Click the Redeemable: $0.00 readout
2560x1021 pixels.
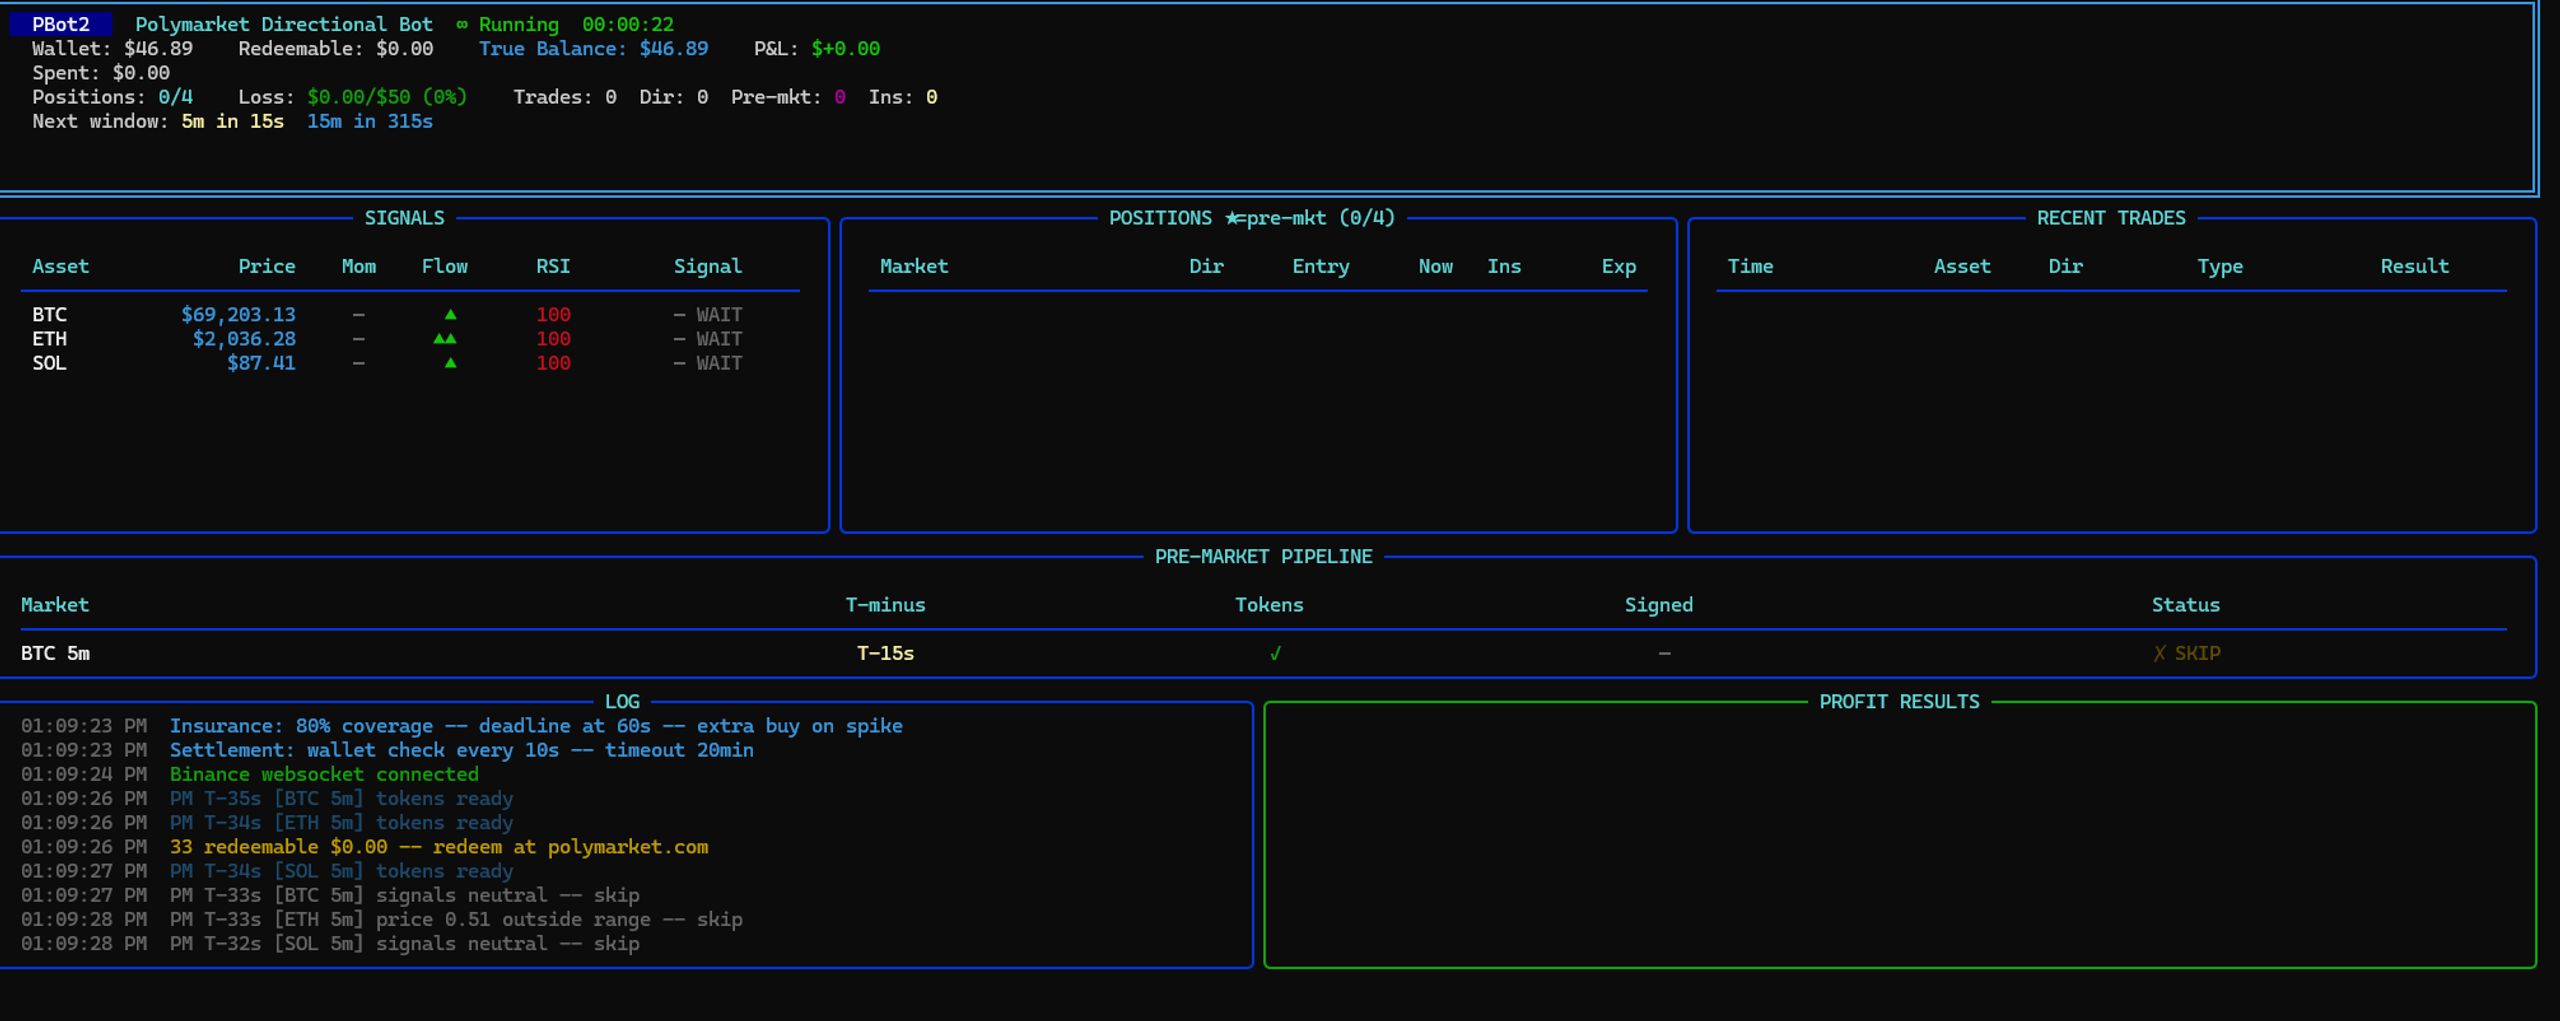coord(336,49)
